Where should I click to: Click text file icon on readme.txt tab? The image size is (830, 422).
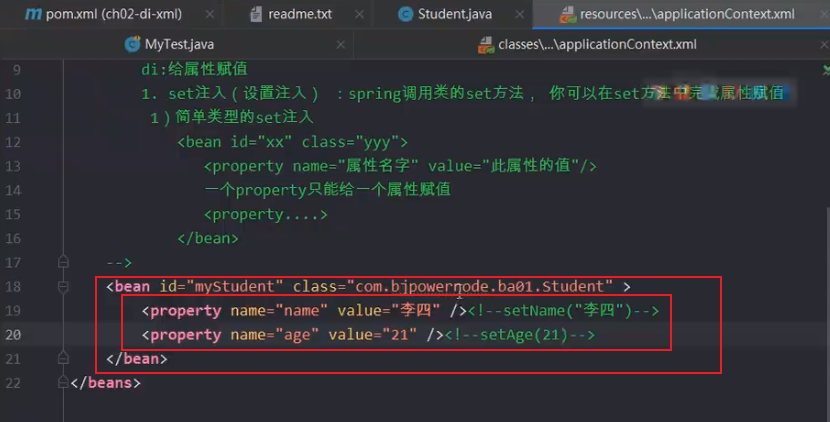coord(256,14)
